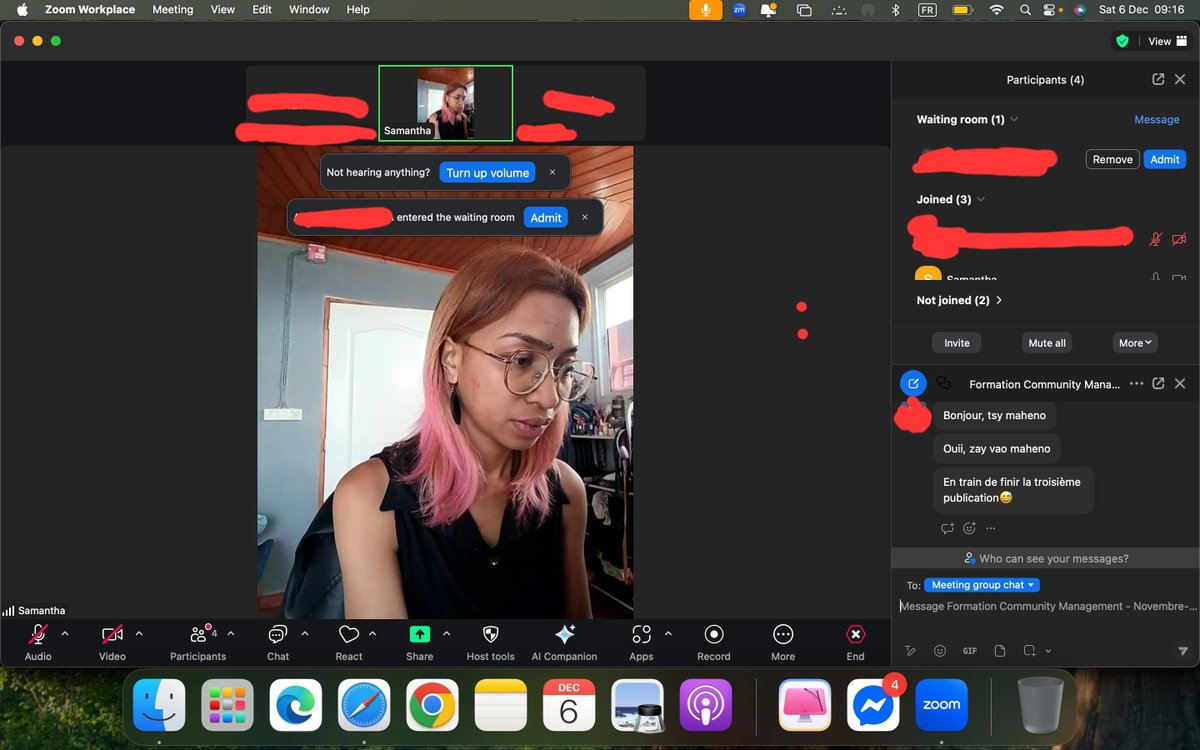Image resolution: width=1200 pixels, height=750 pixels.
Task: Expand the Not joined (2) section
Action: [999, 300]
